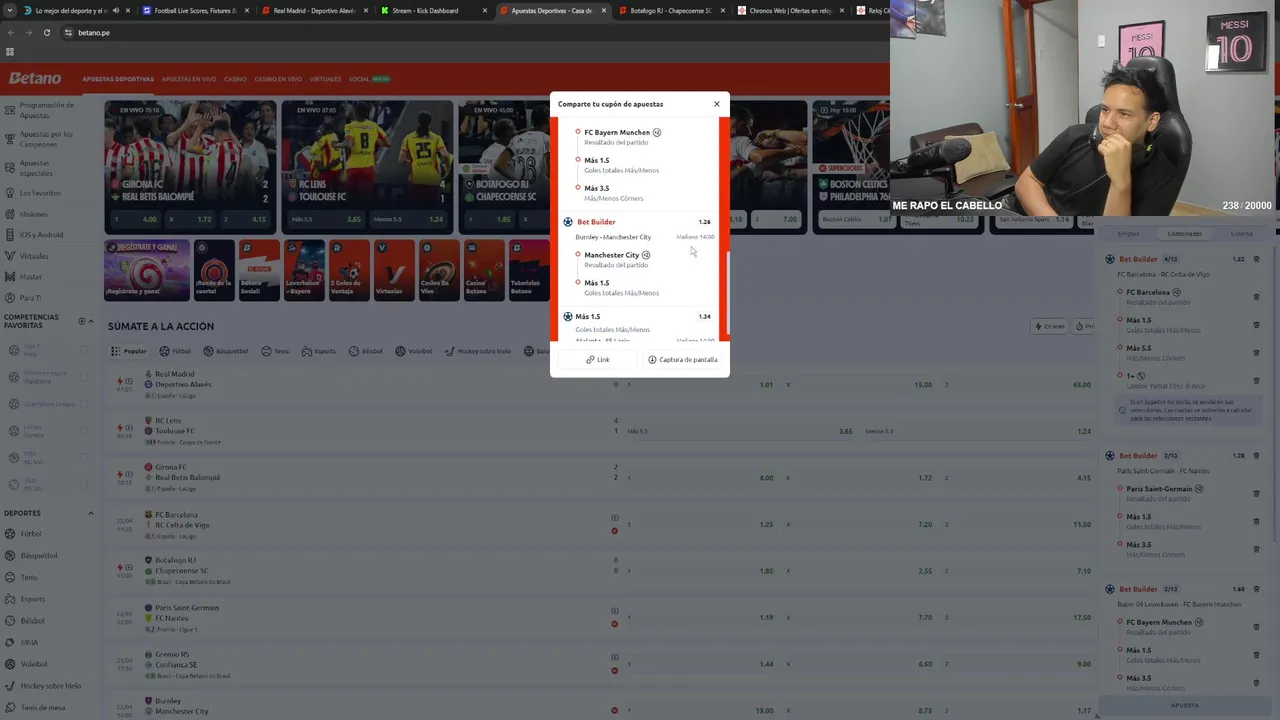Select Tenis in Deportes list
Screen dimensions: 1280x720
pos(29,577)
